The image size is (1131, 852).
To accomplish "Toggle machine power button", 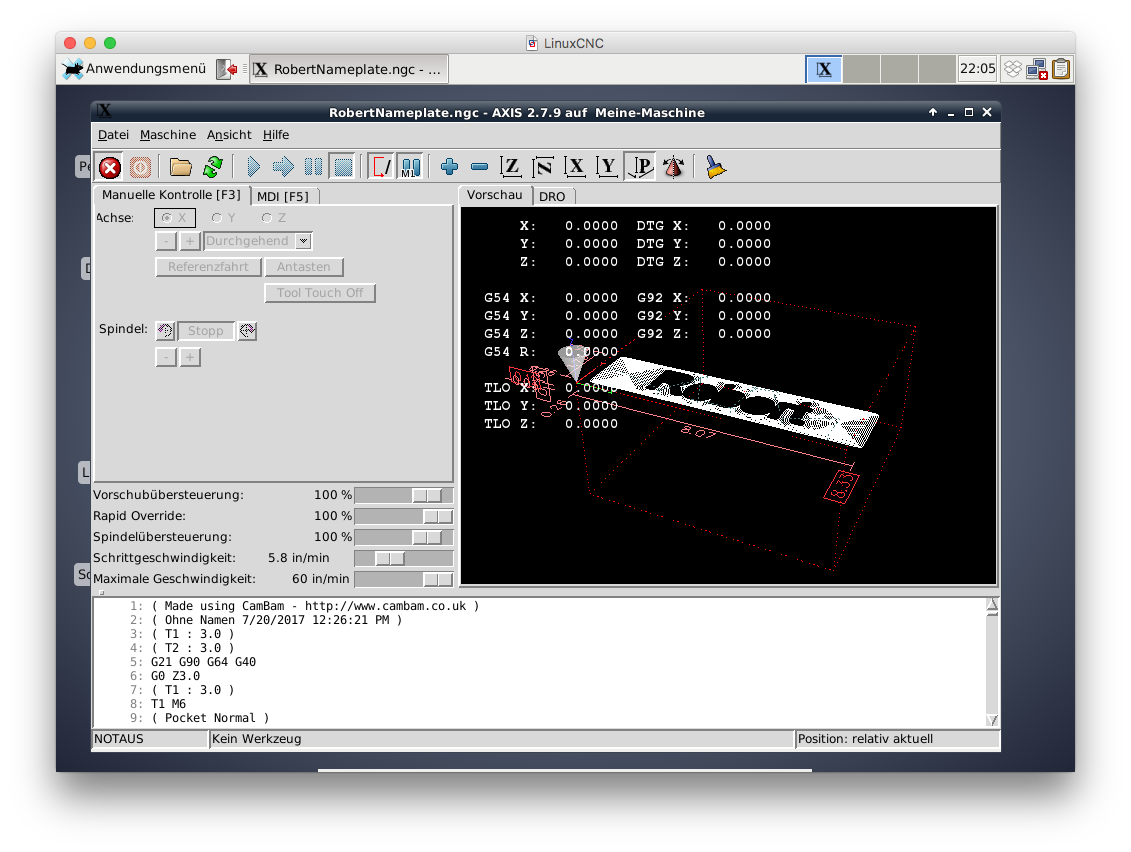I will click(x=140, y=167).
